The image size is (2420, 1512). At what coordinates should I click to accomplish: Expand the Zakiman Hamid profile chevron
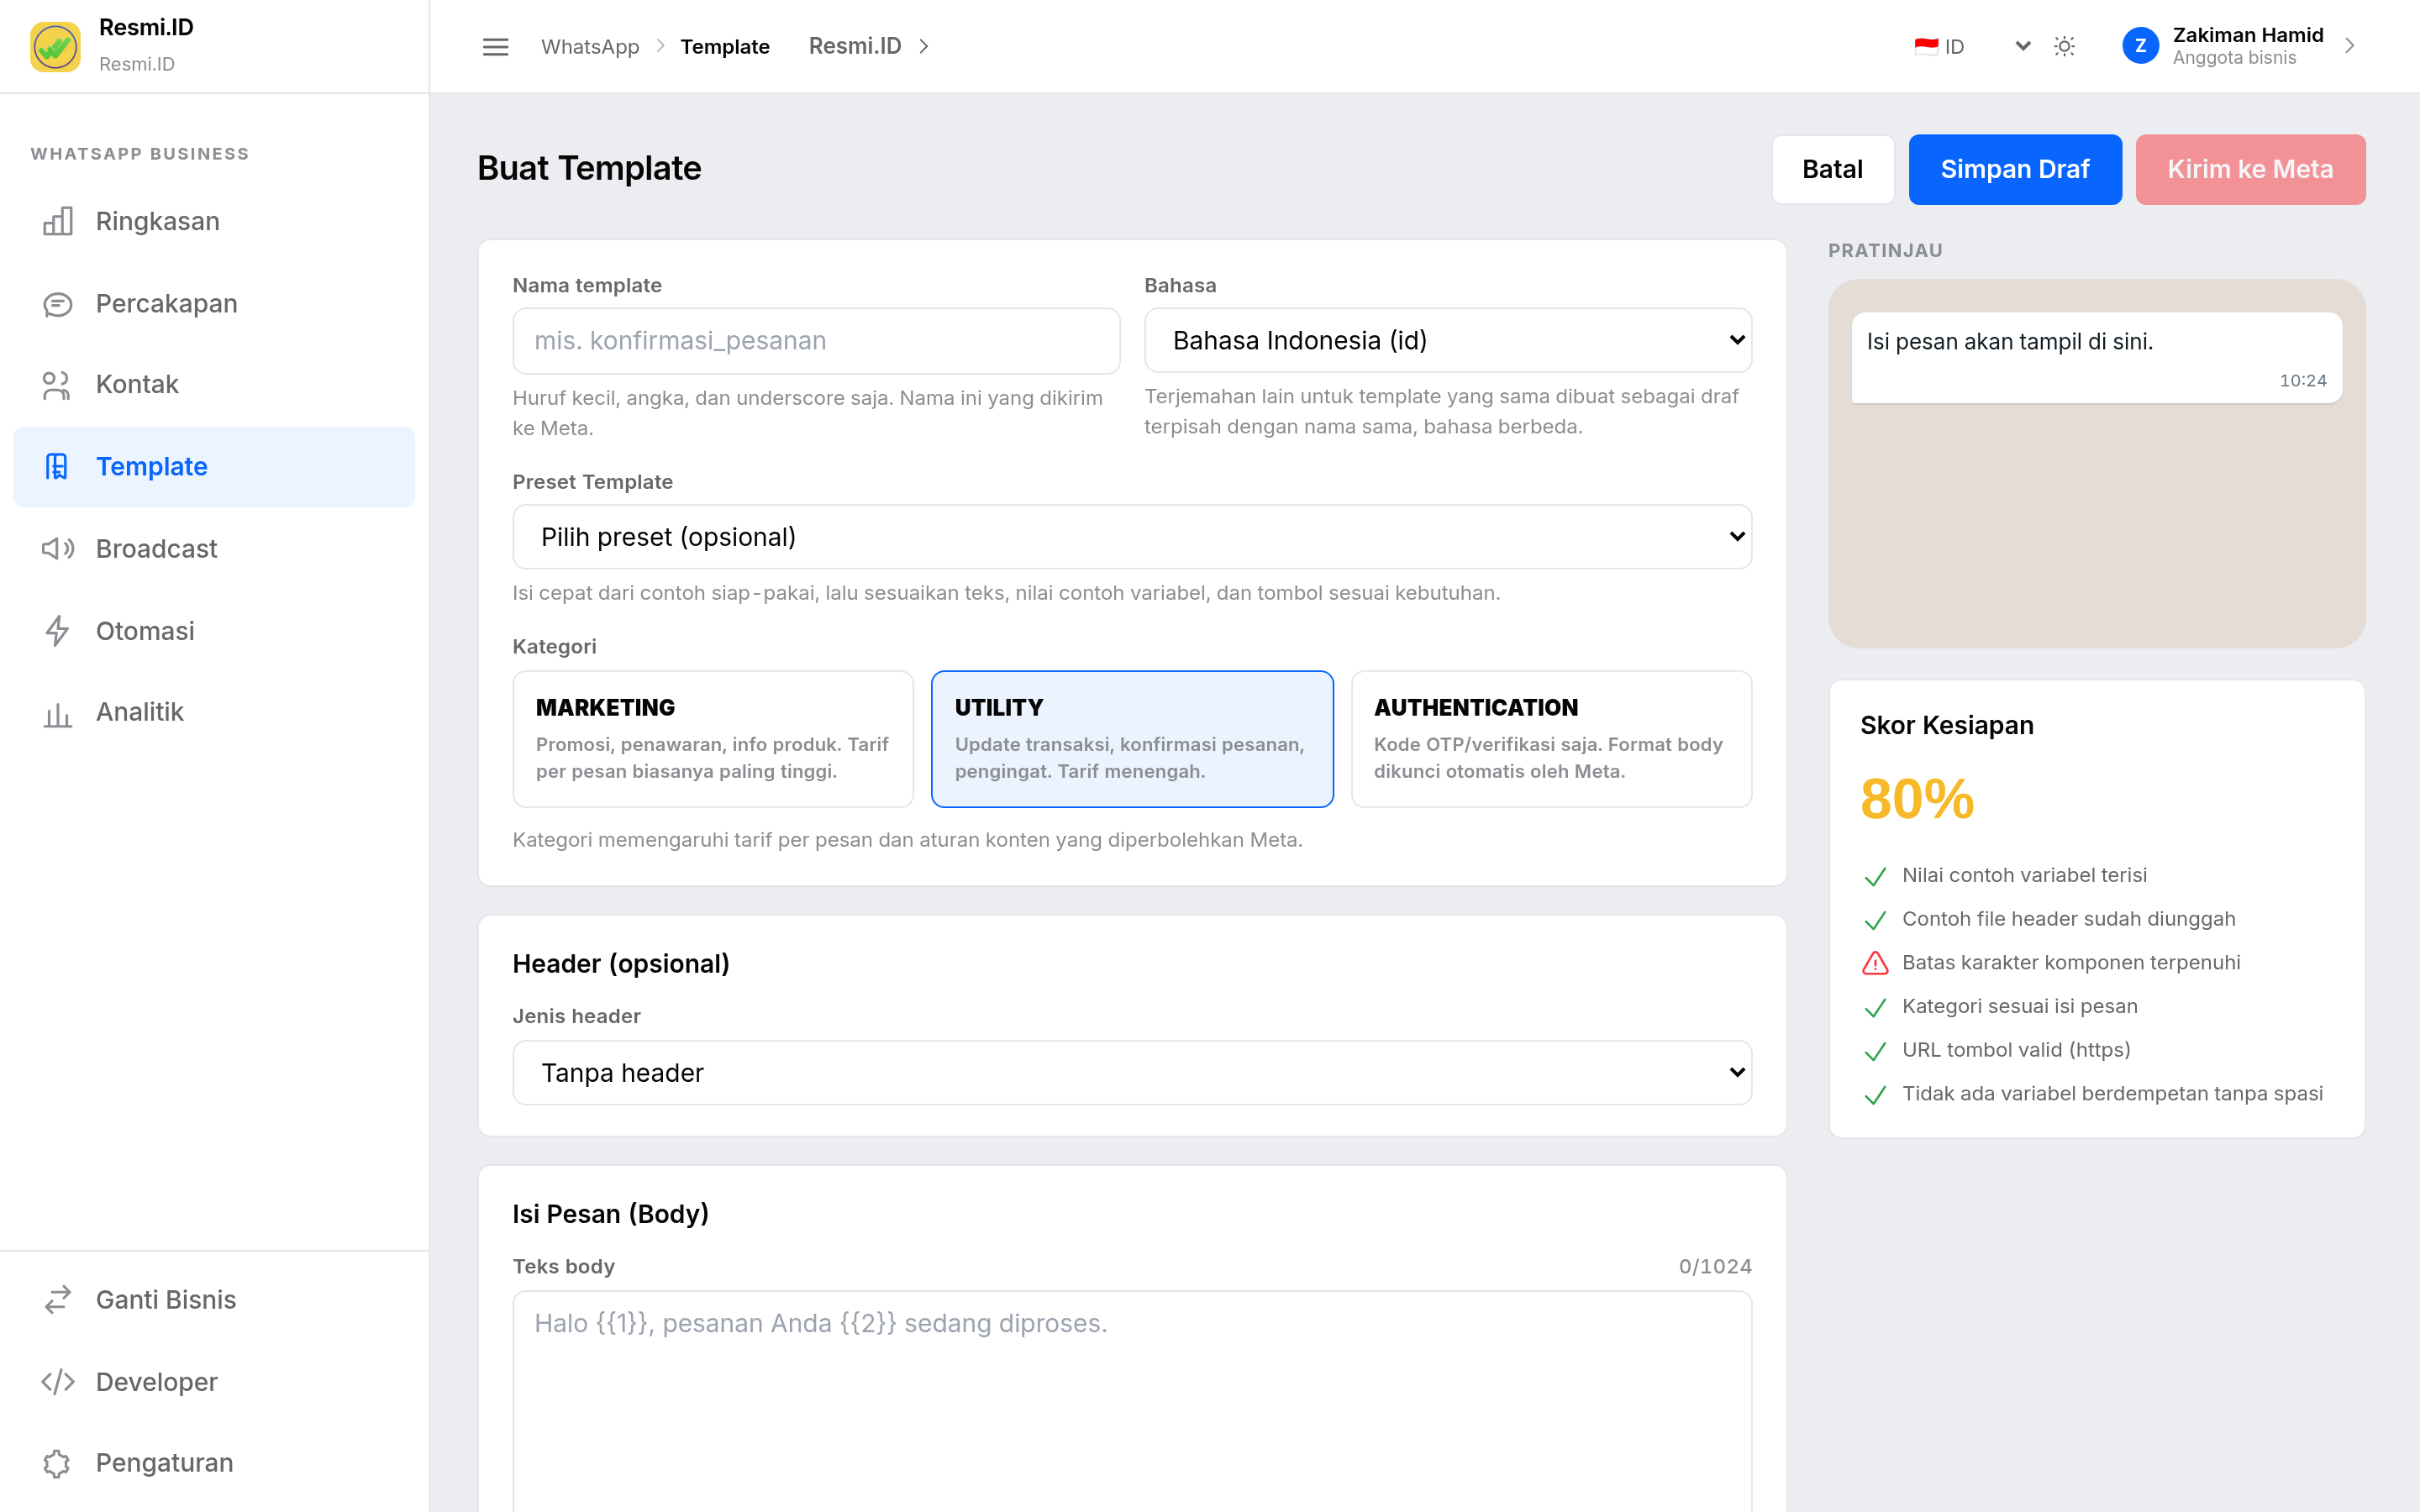[x=2349, y=46]
